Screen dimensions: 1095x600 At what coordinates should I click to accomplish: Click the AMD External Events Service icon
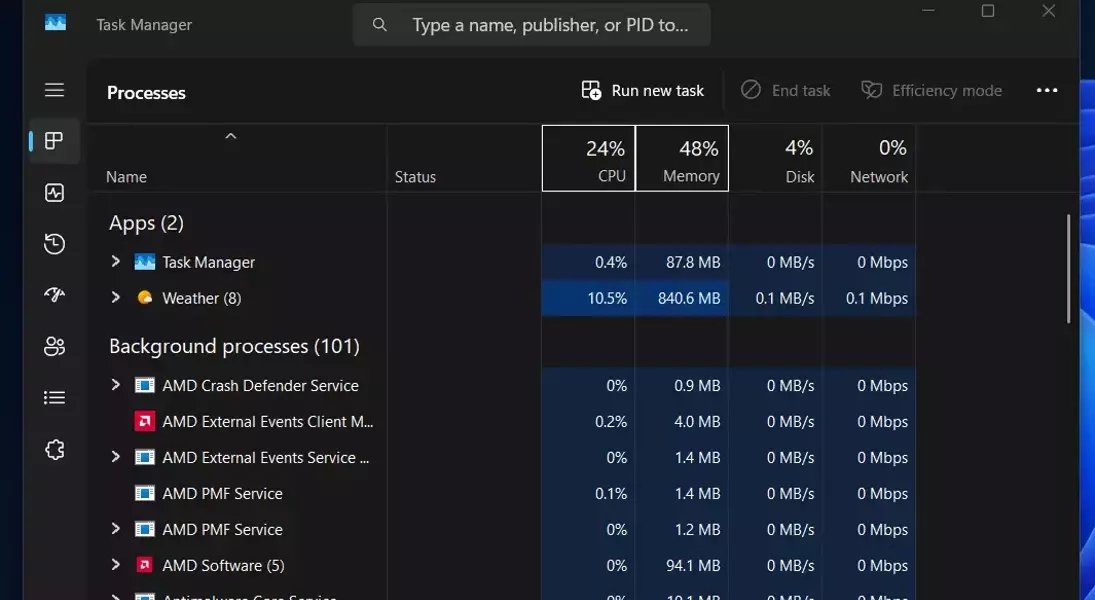pos(145,458)
